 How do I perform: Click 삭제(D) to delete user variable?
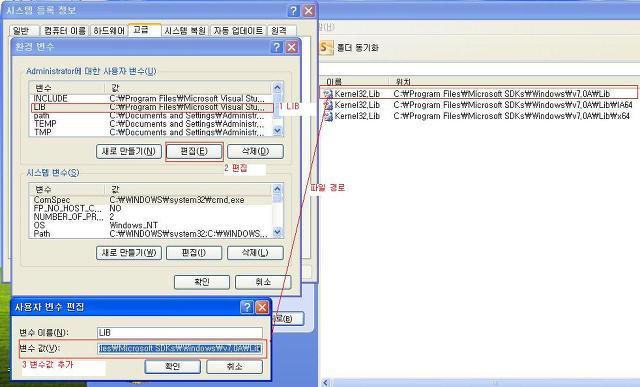pos(255,151)
